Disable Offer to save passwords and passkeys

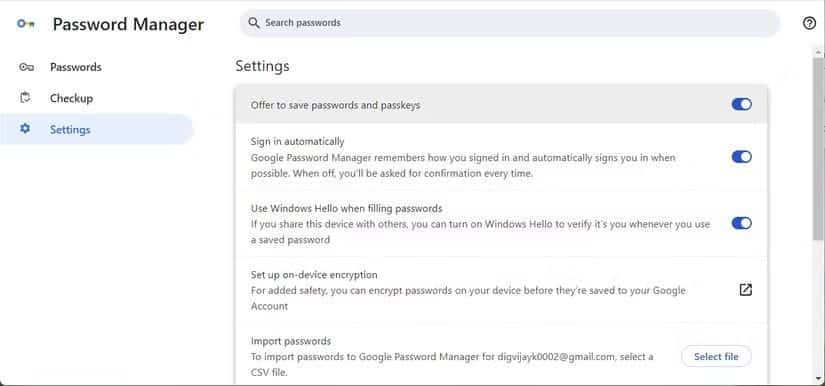click(741, 105)
